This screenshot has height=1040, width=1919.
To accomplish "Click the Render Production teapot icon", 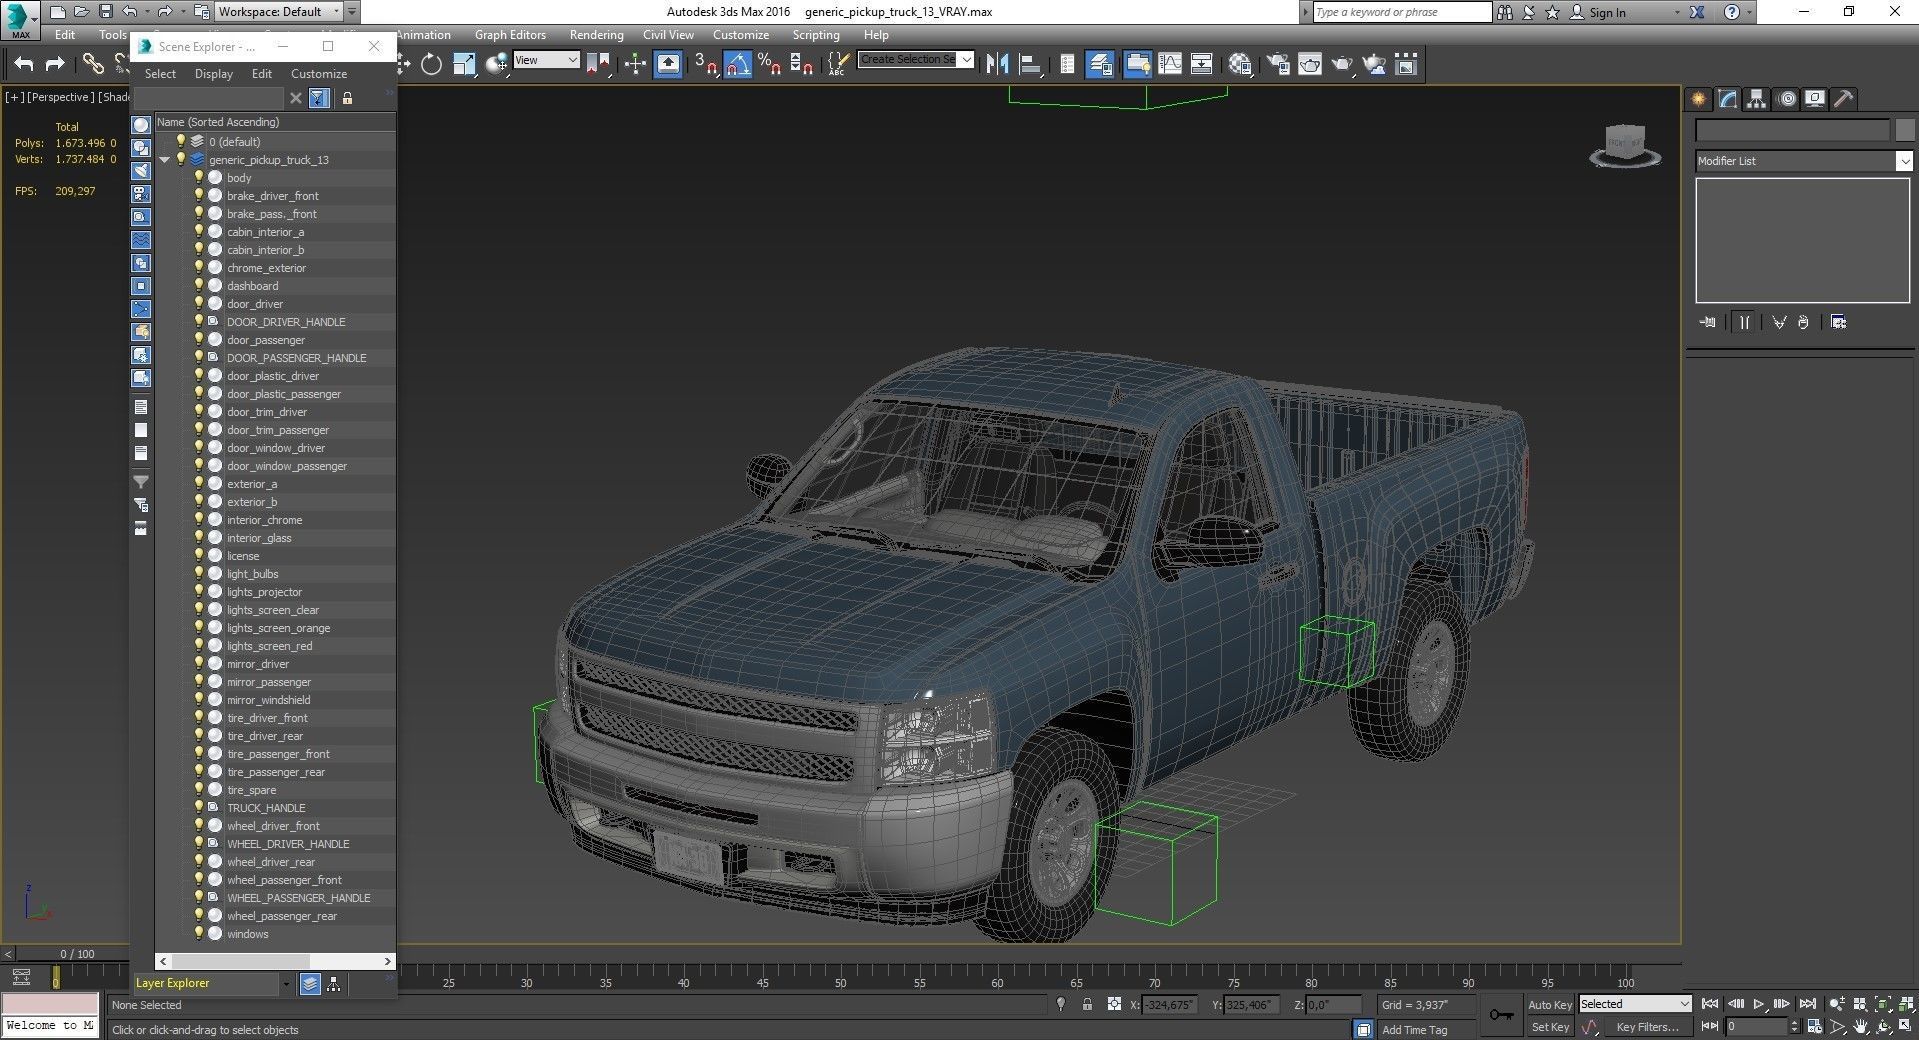I will coord(1342,65).
